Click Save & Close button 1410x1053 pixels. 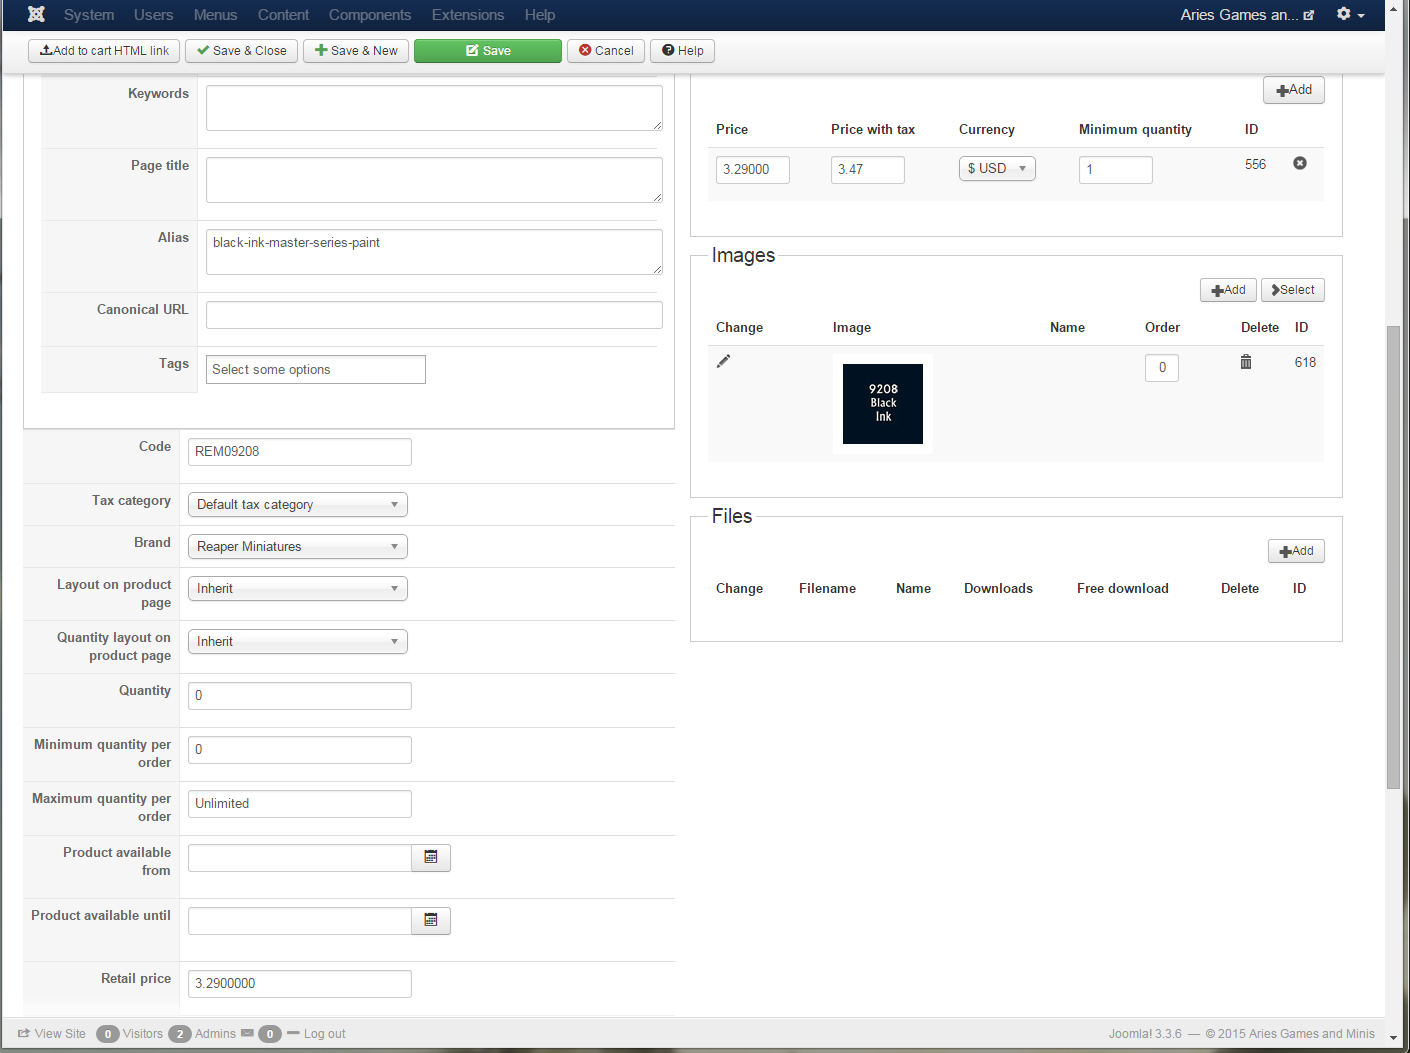241,51
